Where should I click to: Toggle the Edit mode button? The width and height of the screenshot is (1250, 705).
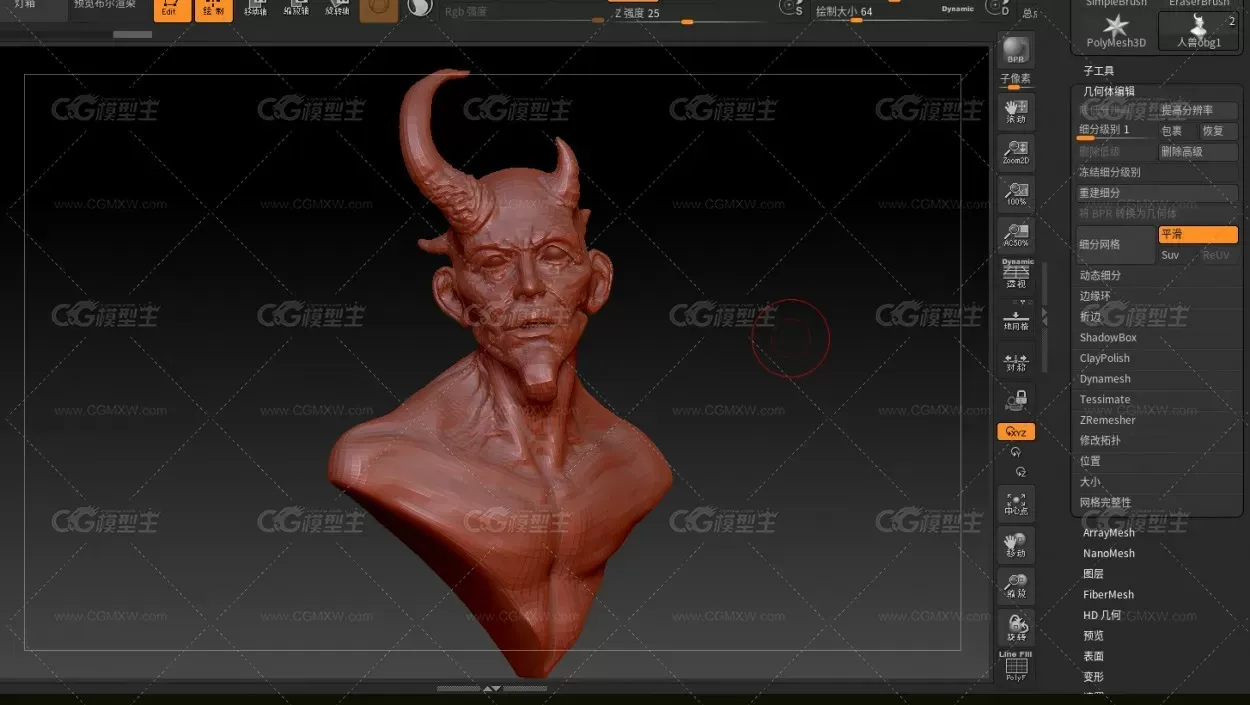tap(172, 9)
